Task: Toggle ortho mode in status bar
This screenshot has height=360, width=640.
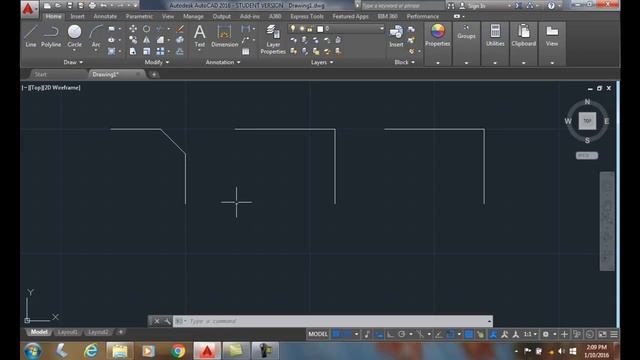Action: (x=391, y=334)
